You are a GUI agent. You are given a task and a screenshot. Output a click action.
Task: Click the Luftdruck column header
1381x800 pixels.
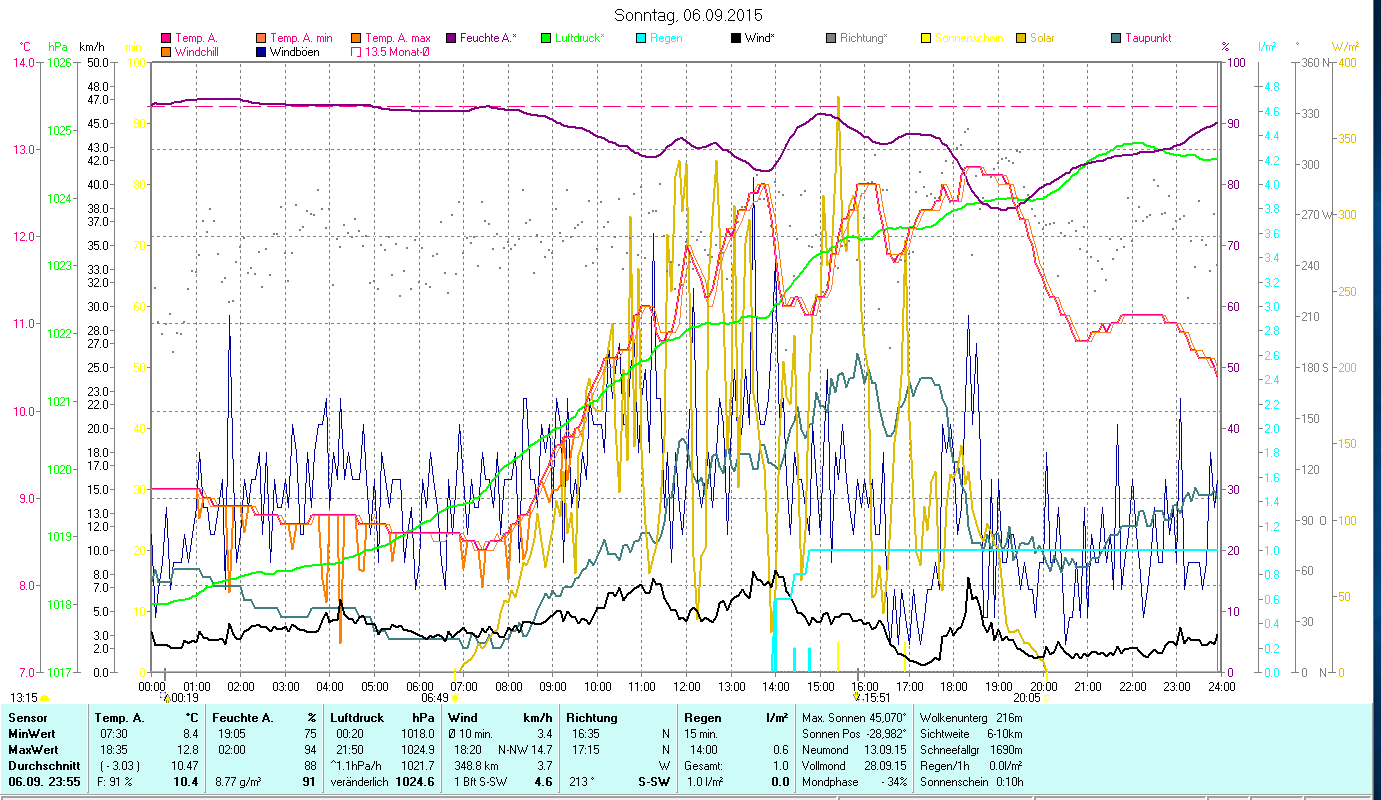[358, 718]
